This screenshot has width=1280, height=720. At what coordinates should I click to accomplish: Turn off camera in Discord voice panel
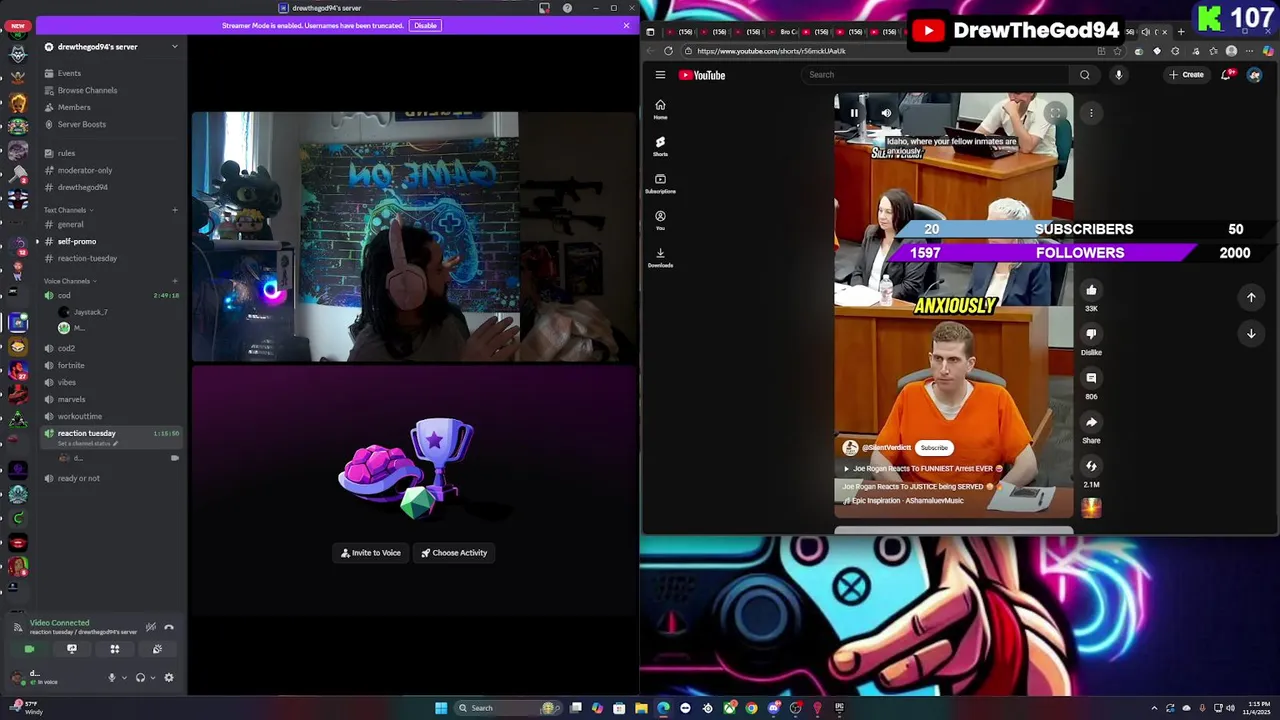29,649
